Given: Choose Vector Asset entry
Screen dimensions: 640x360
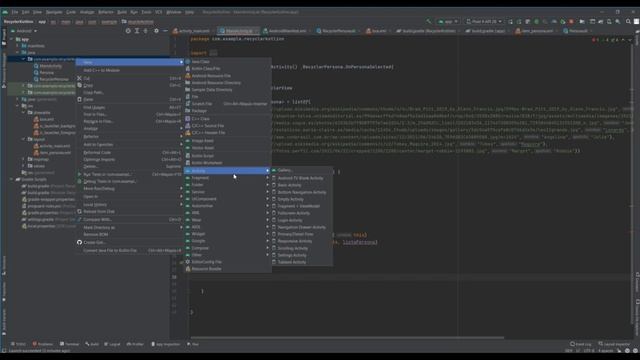Looking at the screenshot, I should [x=227, y=148].
